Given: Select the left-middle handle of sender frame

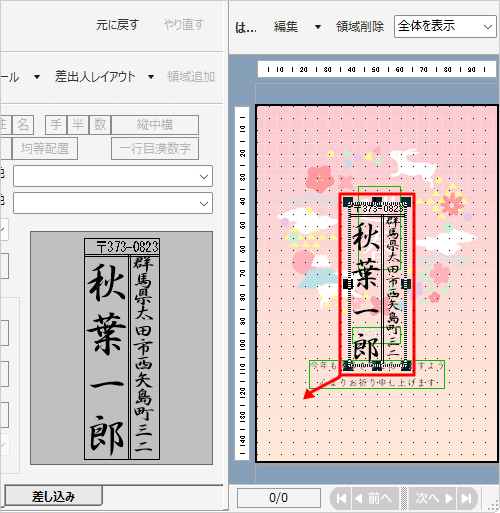Looking at the screenshot, I should click(x=348, y=284).
